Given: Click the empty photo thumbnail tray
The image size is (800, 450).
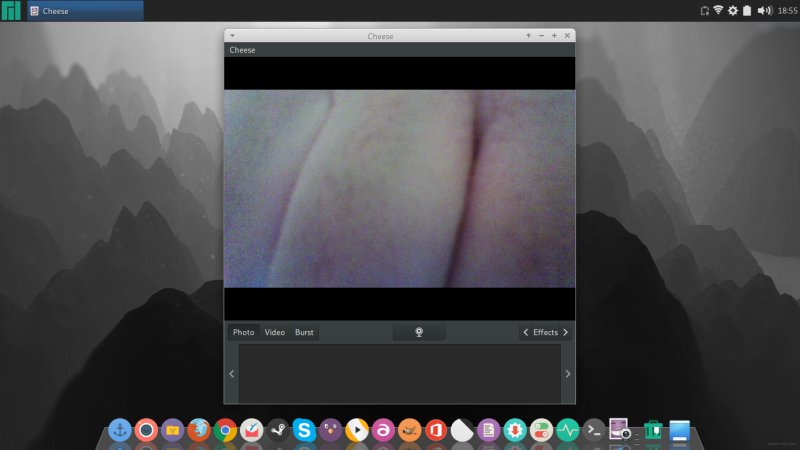Looking at the screenshot, I should pos(399,373).
